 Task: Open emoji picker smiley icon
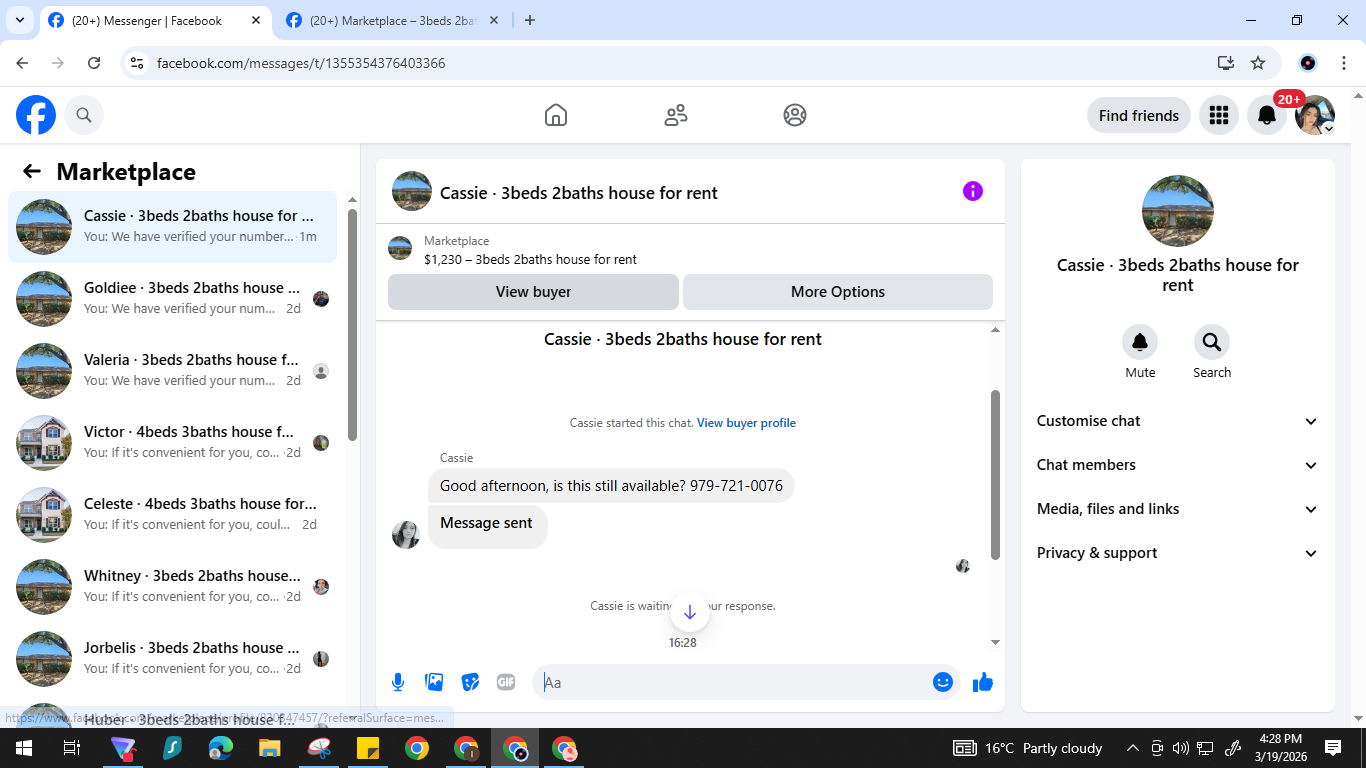[x=942, y=682]
